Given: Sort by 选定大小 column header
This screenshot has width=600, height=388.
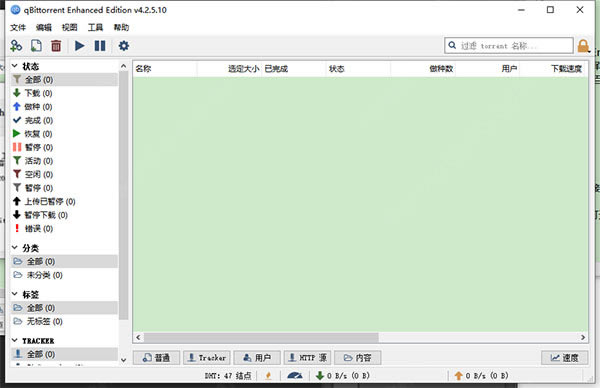Looking at the screenshot, I should coord(229,68).
